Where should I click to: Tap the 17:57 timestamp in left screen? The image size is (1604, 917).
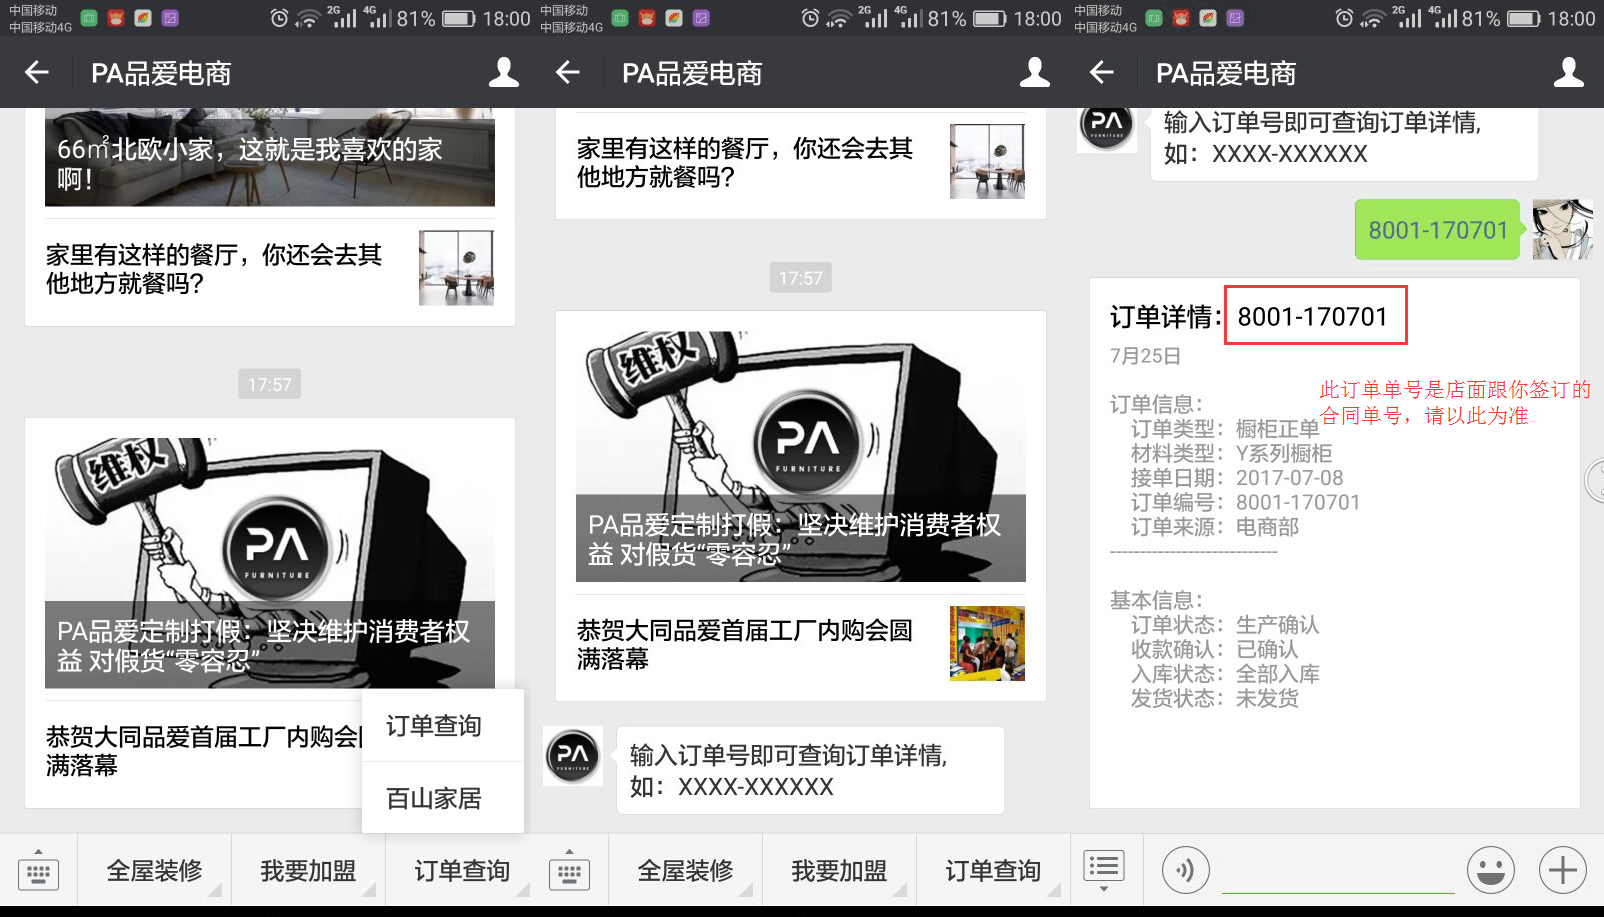[x=270, y=384]
